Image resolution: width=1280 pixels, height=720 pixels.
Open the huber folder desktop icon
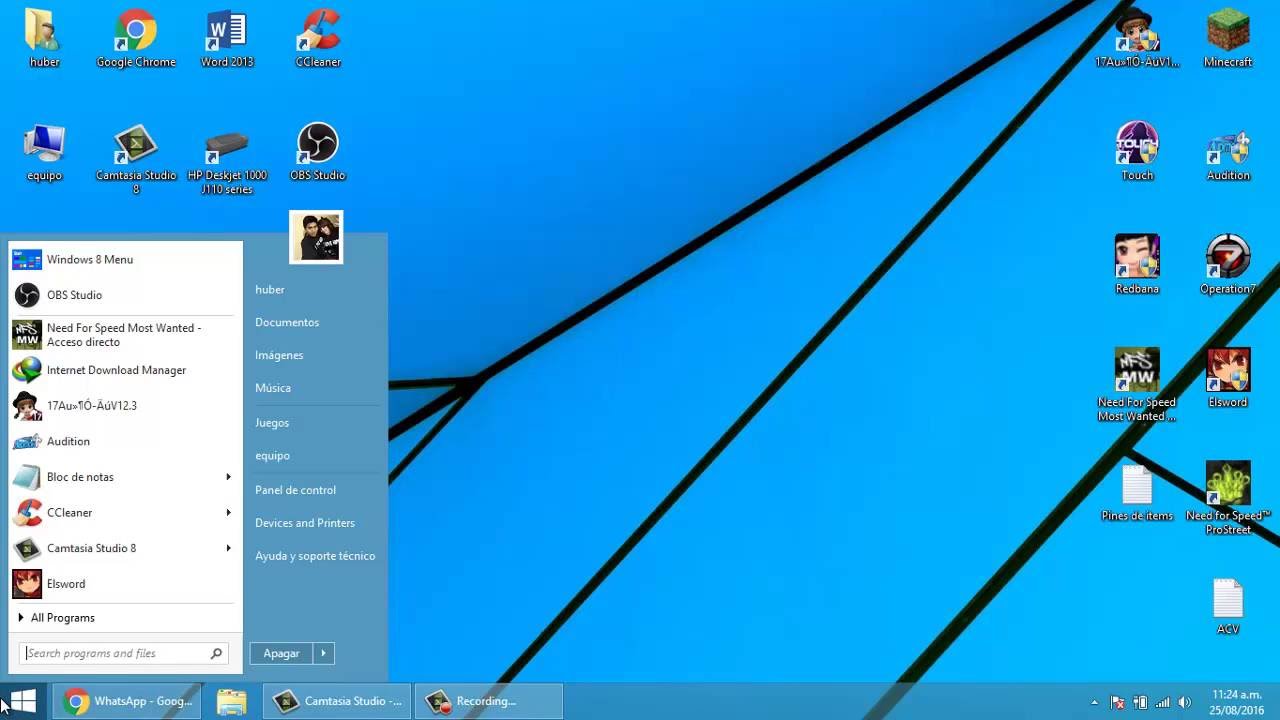point(44,38)
